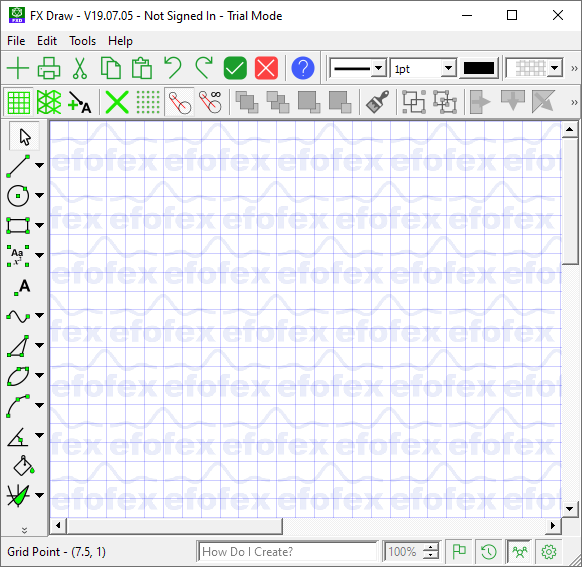Select the freehand curve tool

18,316
